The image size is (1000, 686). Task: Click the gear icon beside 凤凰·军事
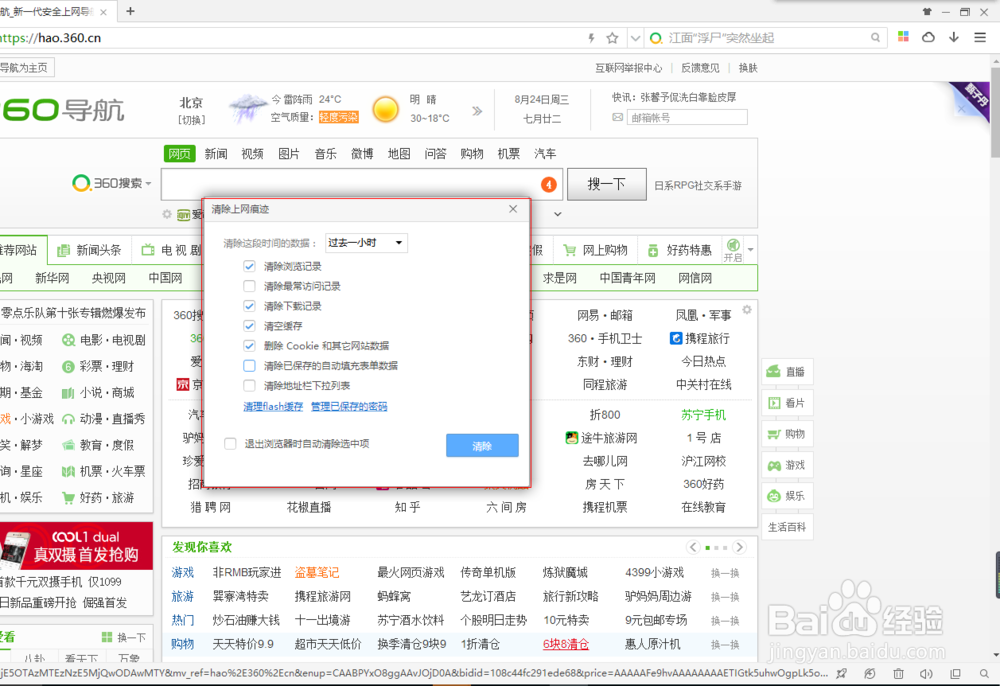[747, 310]
